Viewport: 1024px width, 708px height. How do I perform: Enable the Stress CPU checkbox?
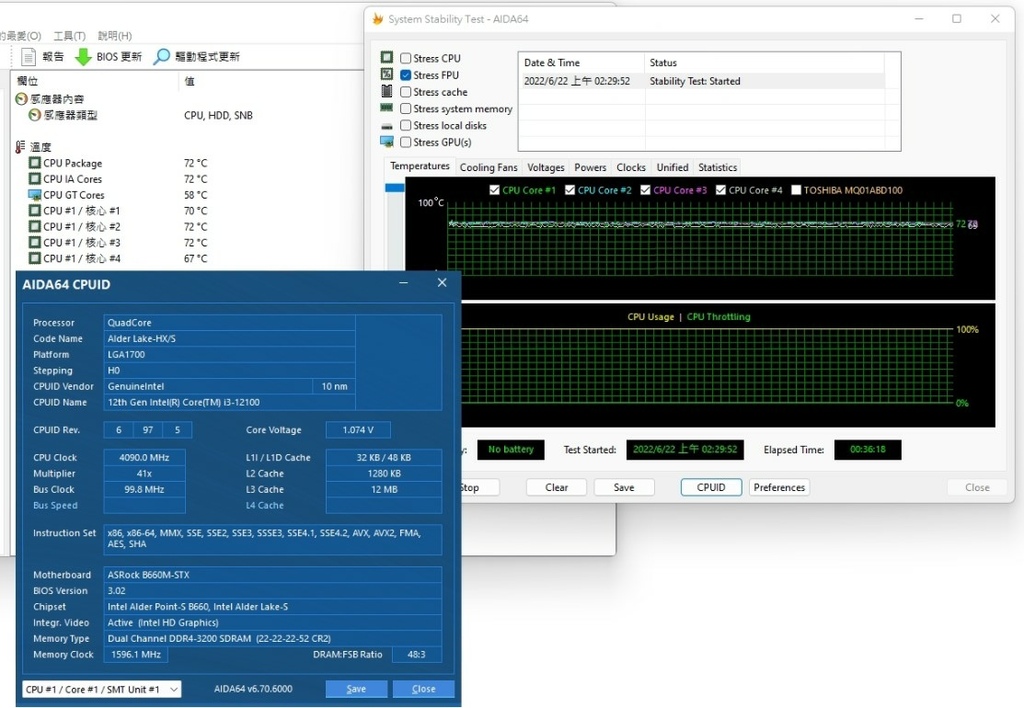(x=406, y=58)
